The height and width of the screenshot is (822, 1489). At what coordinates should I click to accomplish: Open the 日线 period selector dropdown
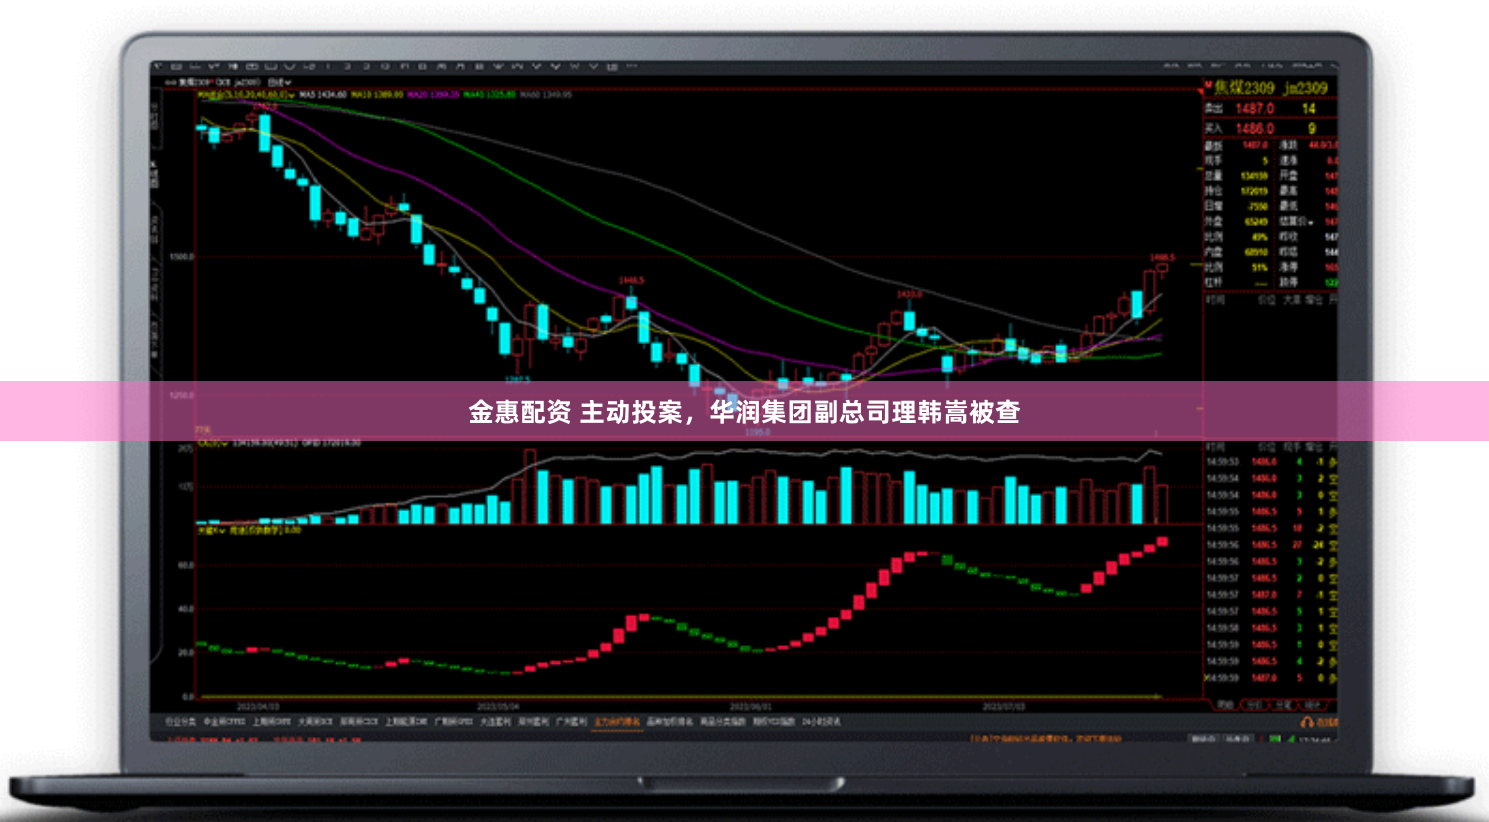(281, 82)
